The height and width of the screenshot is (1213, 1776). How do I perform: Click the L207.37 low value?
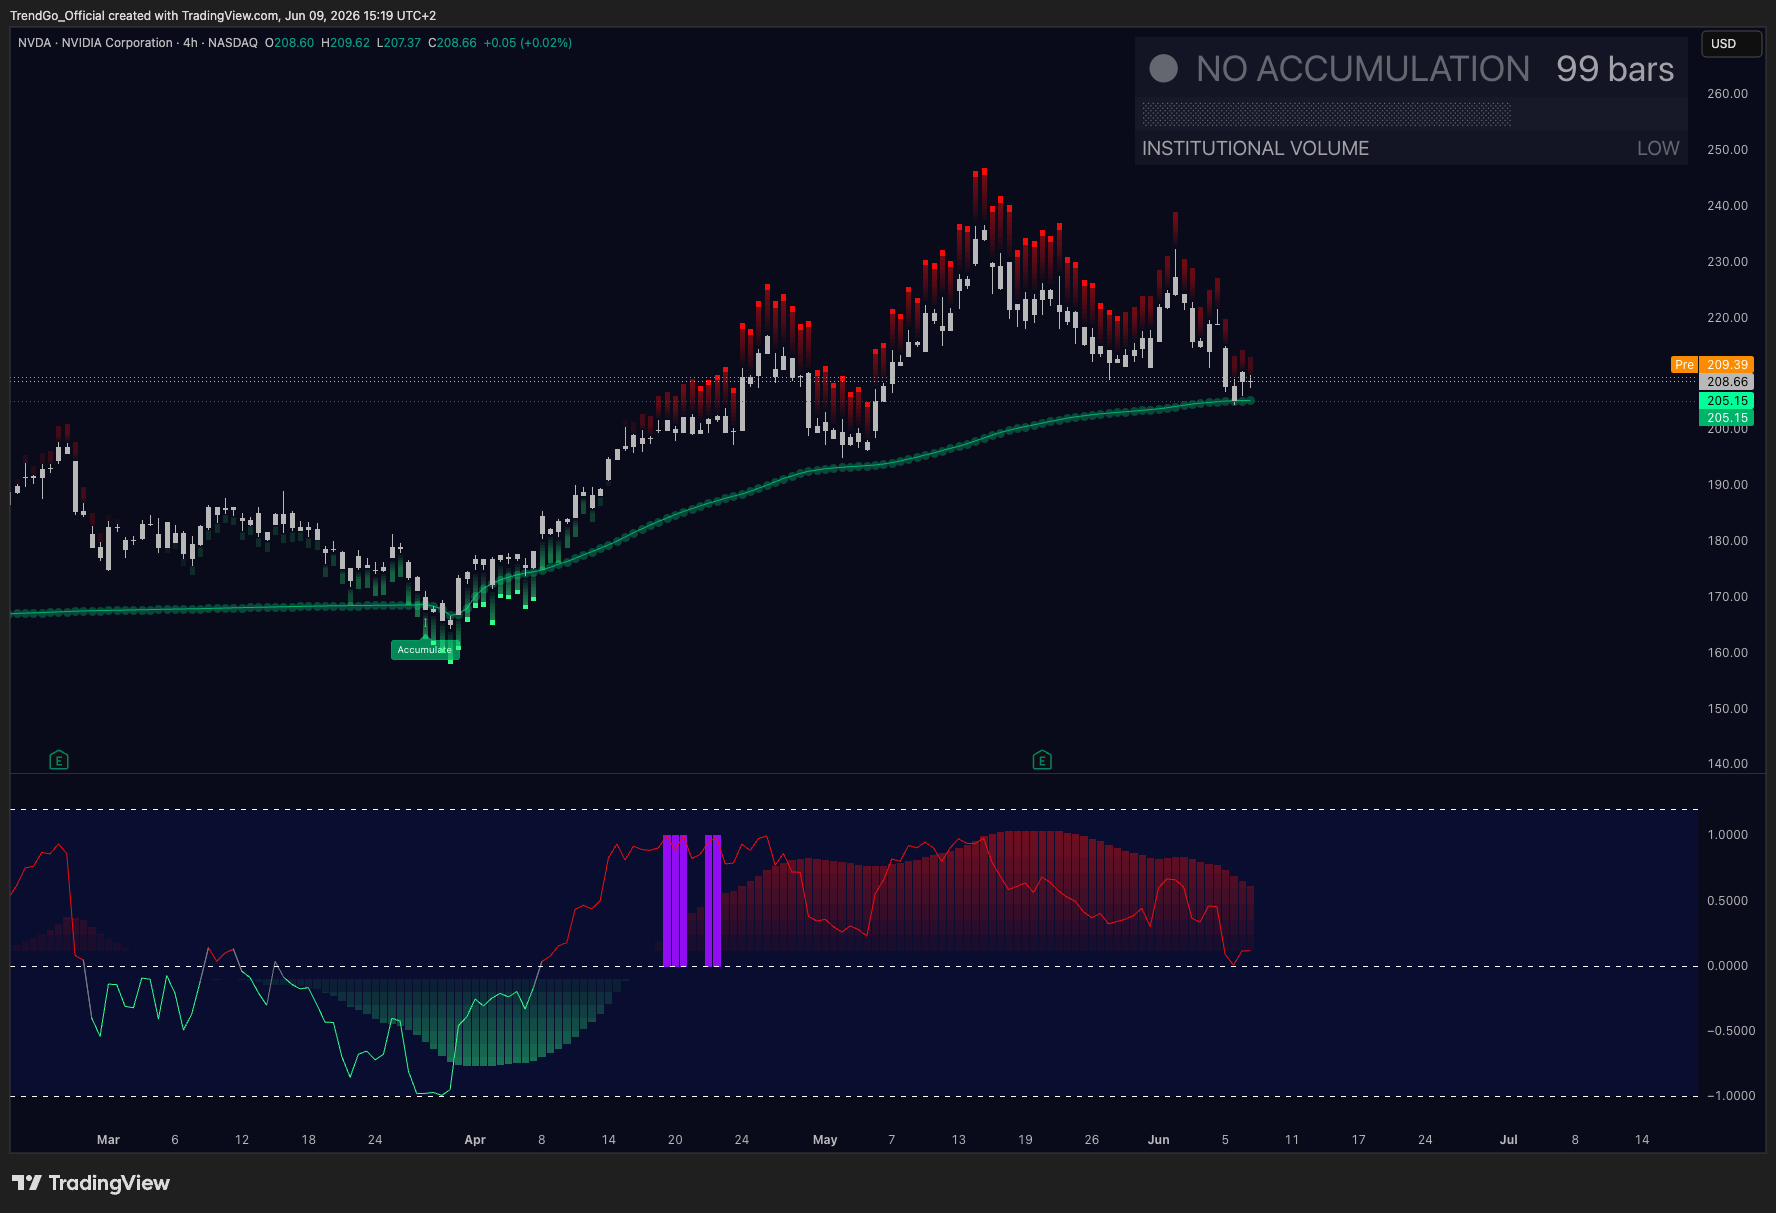[x=399, y=43]
